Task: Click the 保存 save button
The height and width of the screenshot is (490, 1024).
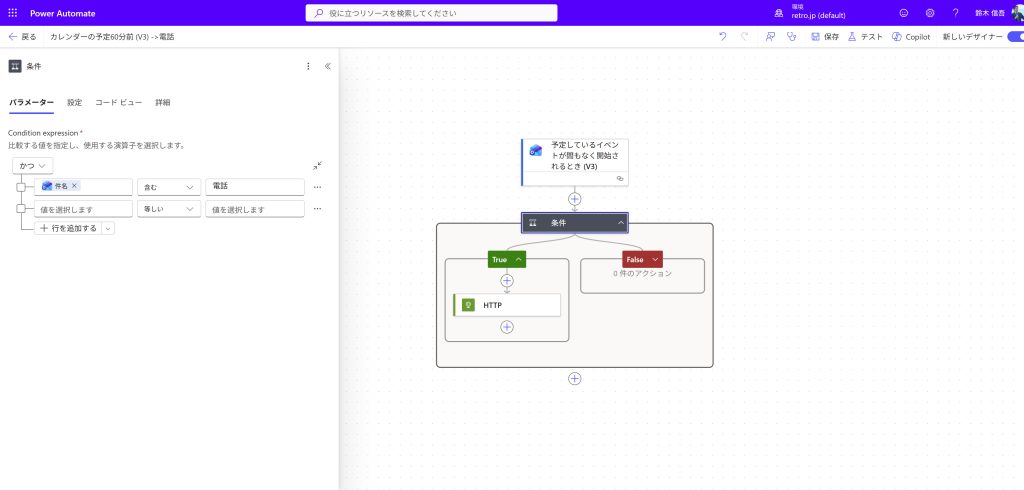Action: (825, 37)
